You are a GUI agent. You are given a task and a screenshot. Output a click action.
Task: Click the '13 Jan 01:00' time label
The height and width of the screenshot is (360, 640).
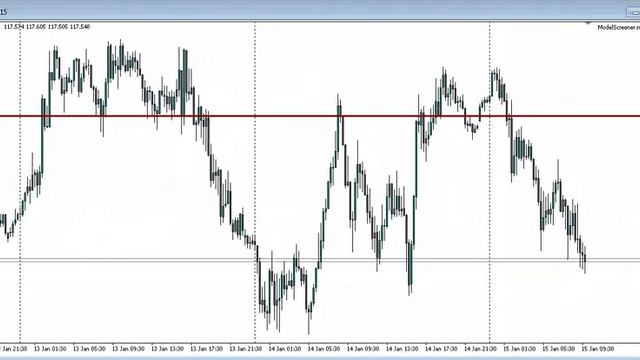pos(50,349)
